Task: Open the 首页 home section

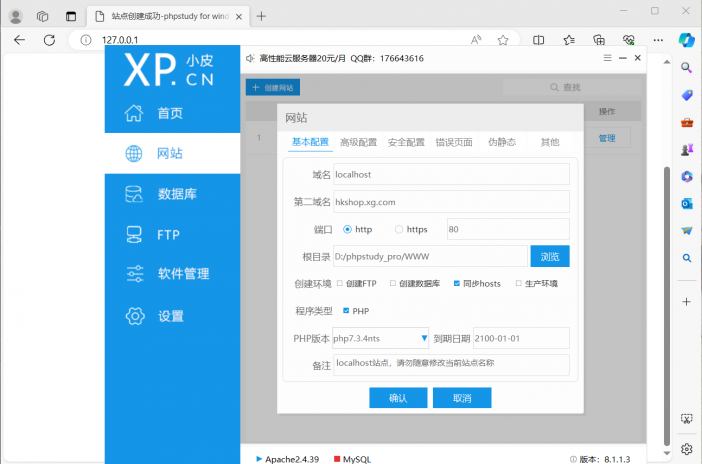Action: pyautogui.click(x=172, y=113)
